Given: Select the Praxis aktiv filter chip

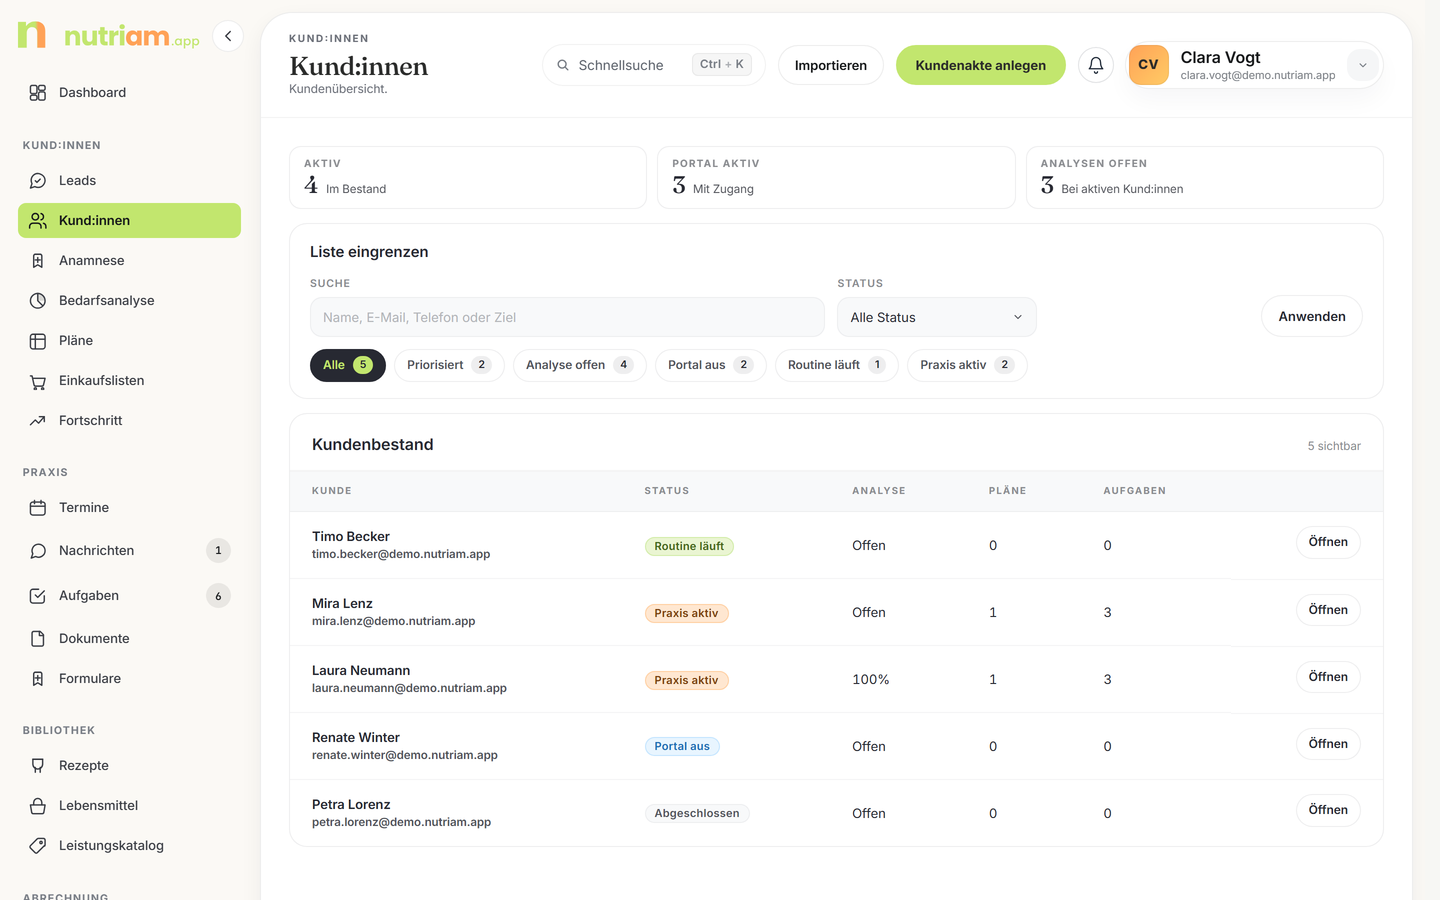Looking at the screenshot, I should (967, 365).
